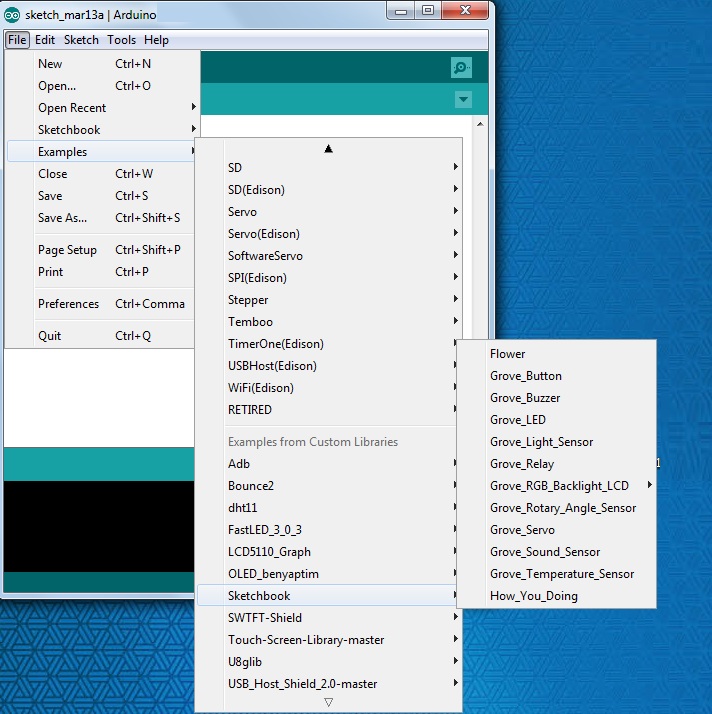Screen dimensions: 712x714
Task: Open the U8glib library examples
Action: tap(329, 662)
